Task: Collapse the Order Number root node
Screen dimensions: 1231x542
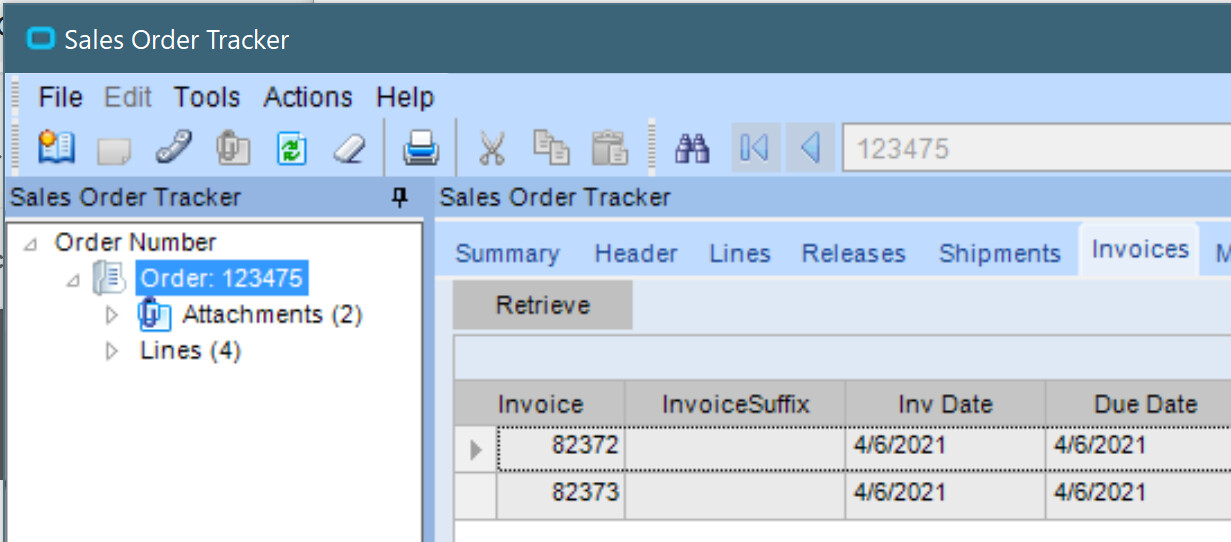Action: point(32,243)
